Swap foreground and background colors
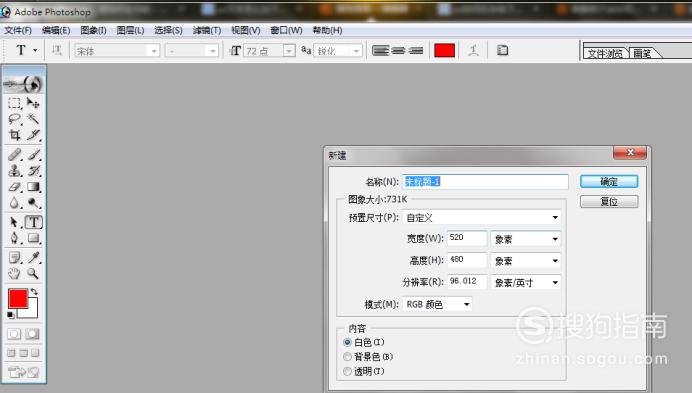Viewport: 692px width, 393px height. pyautogui.click(x=34, y=291)
